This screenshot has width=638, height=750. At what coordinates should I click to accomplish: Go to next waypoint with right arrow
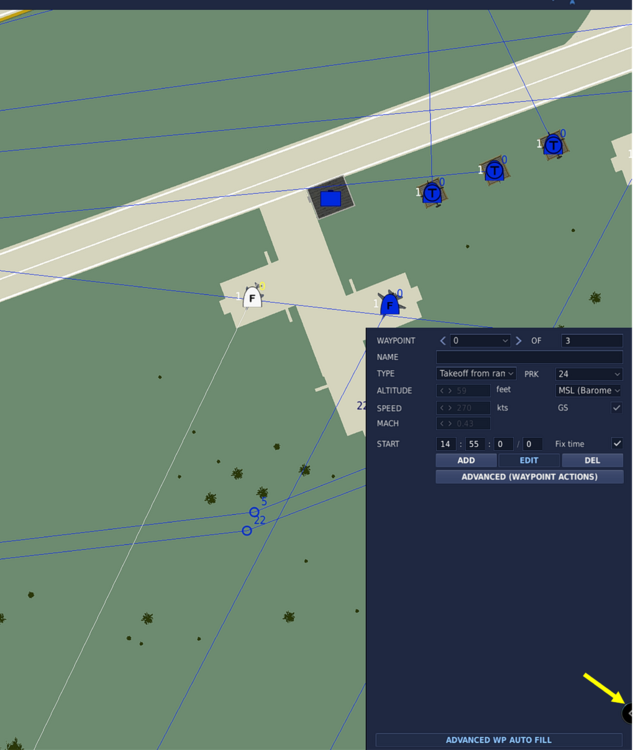click(518, 341)
